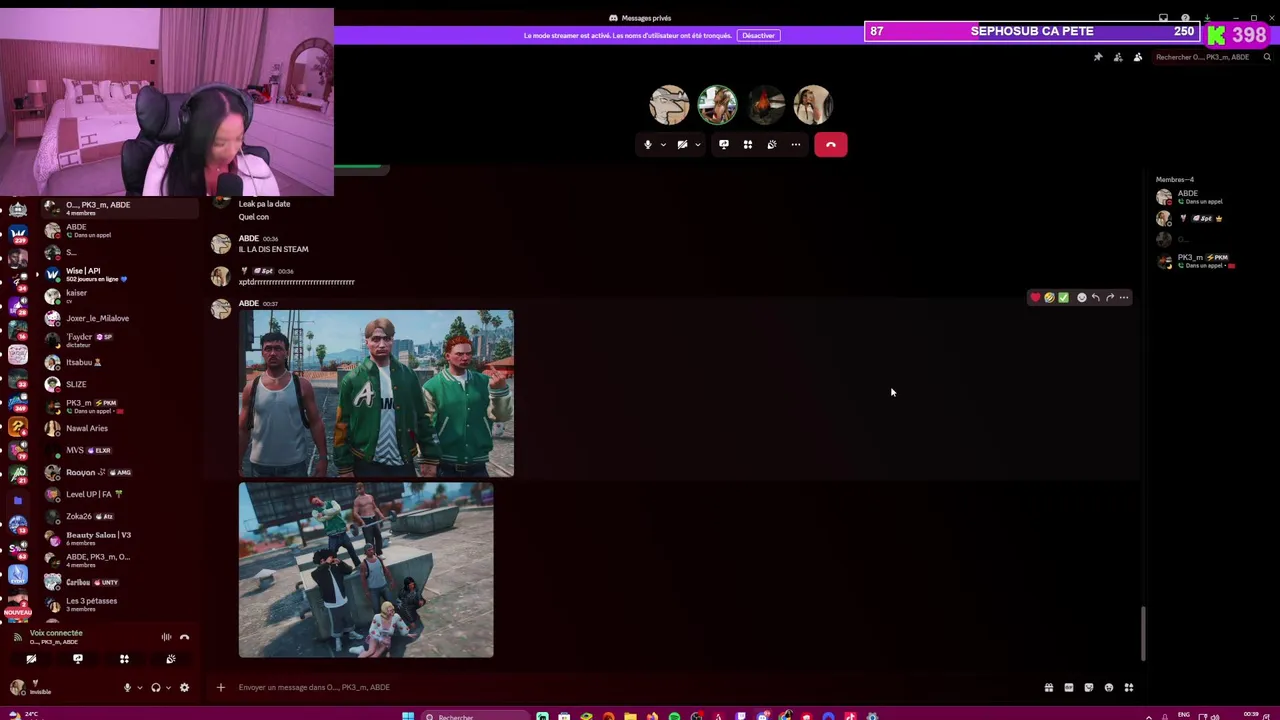This screenshot has height=720, width=1280.
Task: Open first GTA screenshot with three men
Action: click(376, 393)
